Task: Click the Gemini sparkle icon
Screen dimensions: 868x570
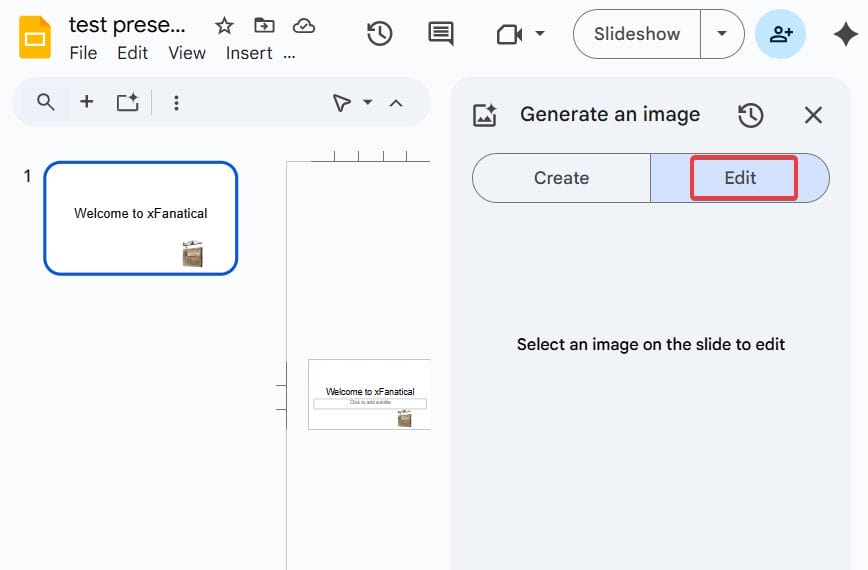Action: pos(844,34)
